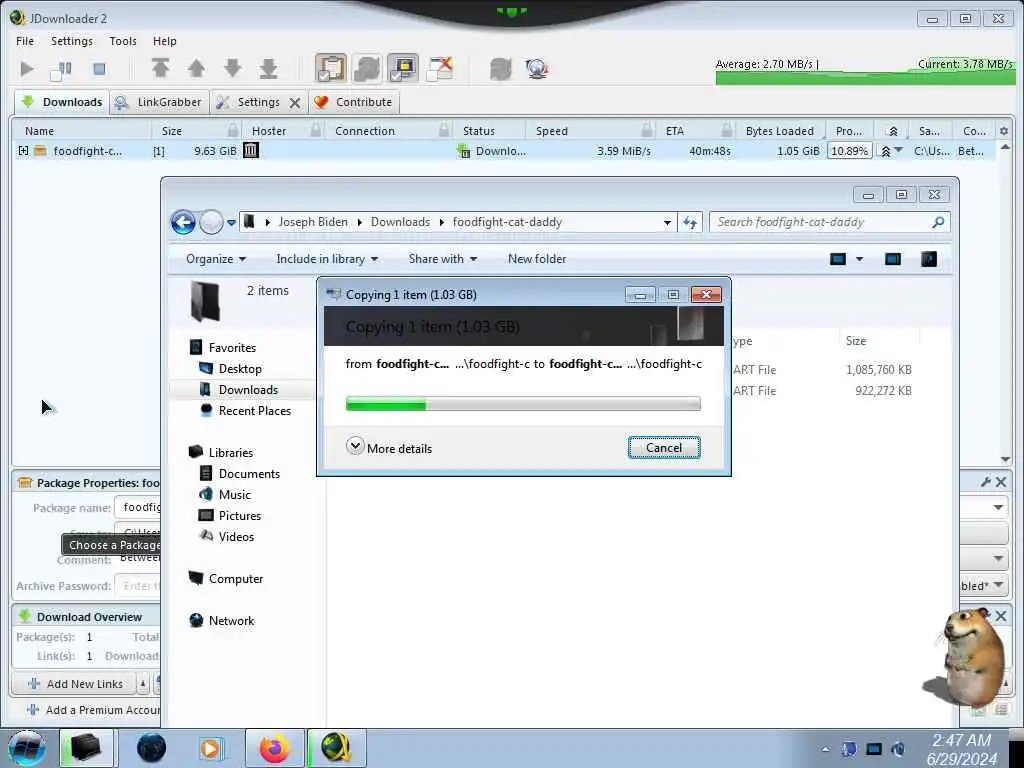Click the hoster icon in the package row
This screenshot has height=768, width=1024.
(x=251, y=150)
